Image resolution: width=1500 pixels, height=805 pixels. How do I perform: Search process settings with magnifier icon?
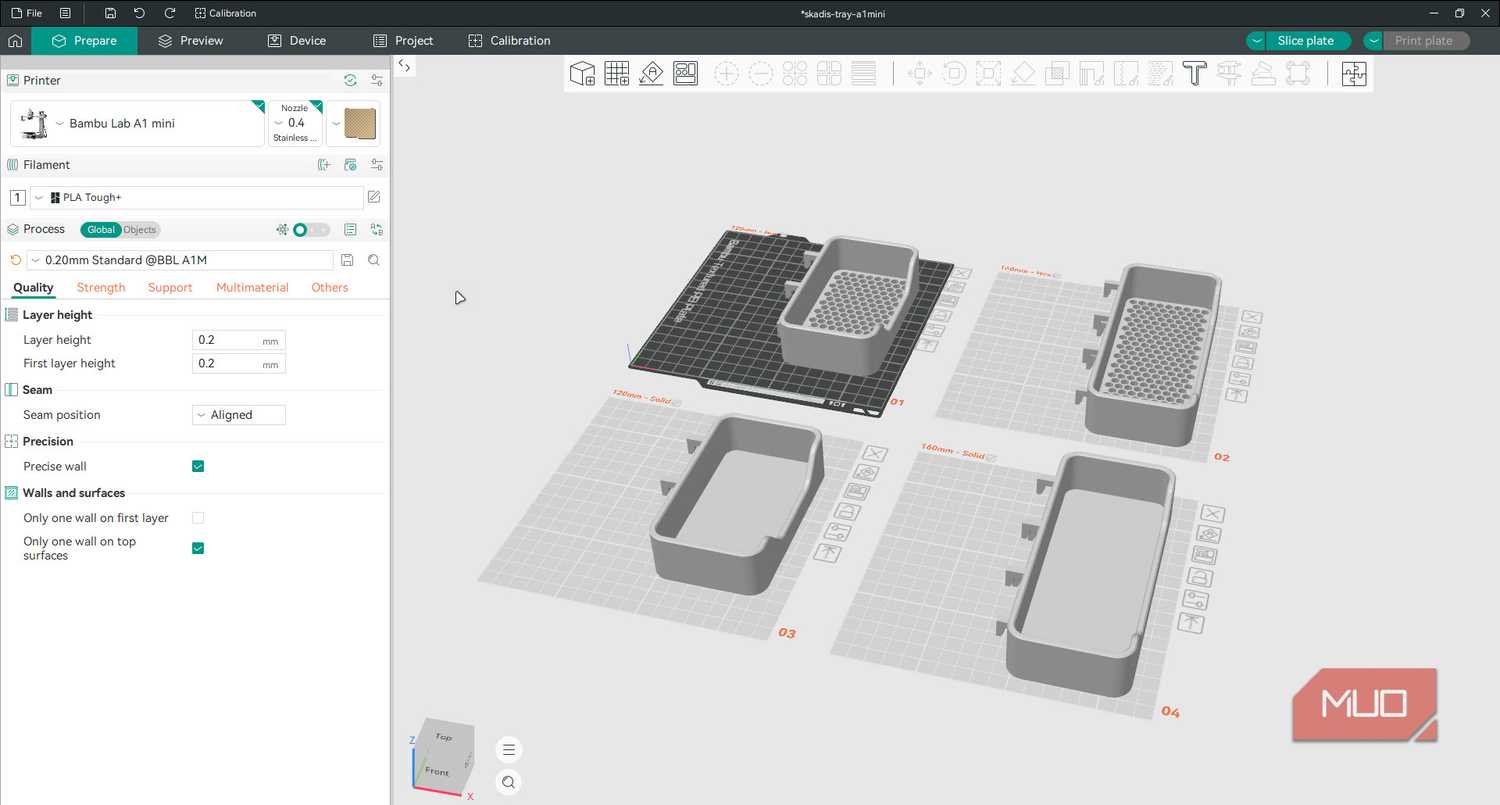click(373, 260)
